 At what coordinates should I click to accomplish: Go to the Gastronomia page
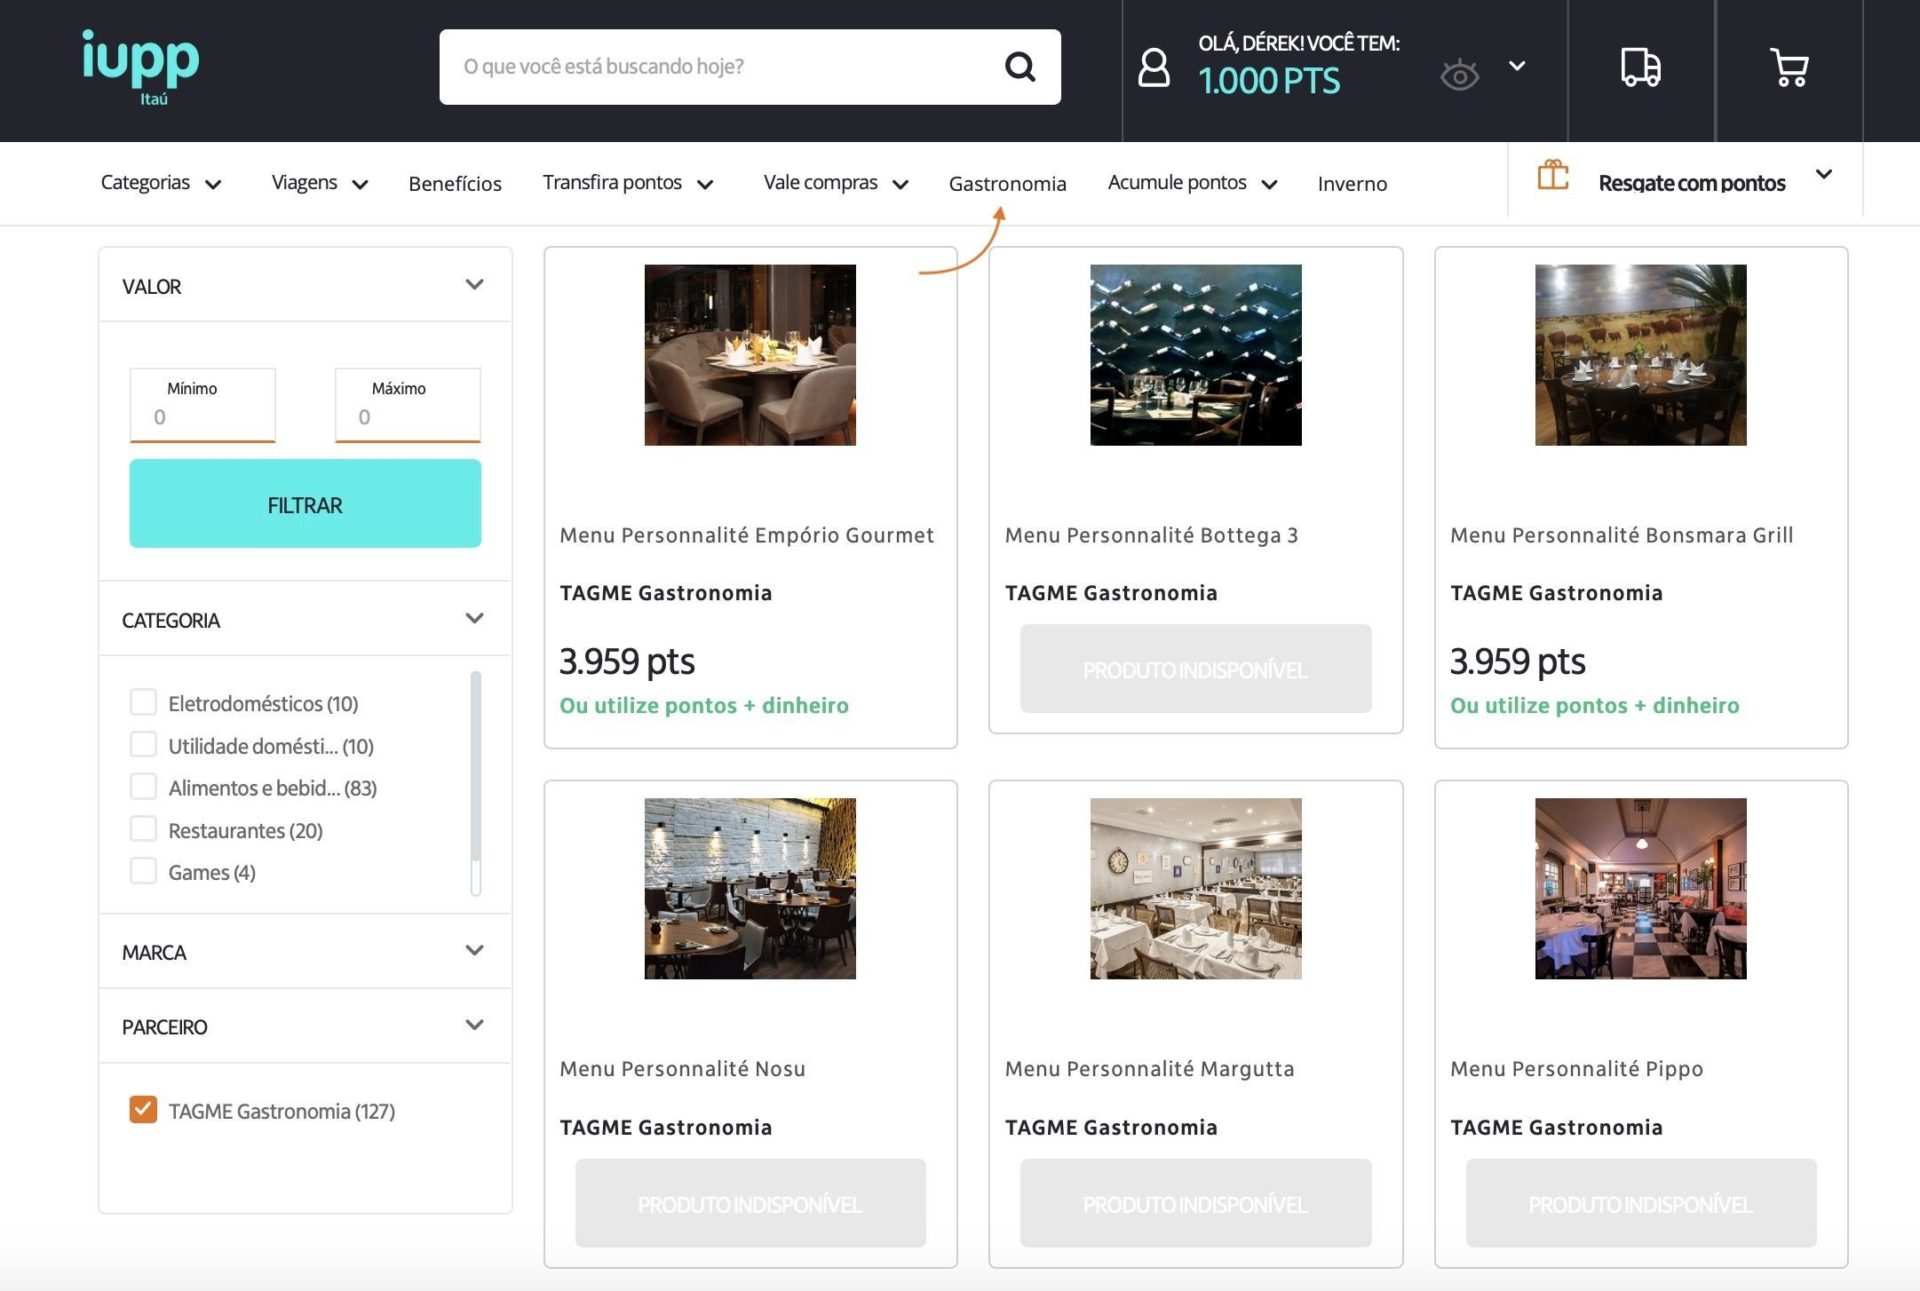1007,184
